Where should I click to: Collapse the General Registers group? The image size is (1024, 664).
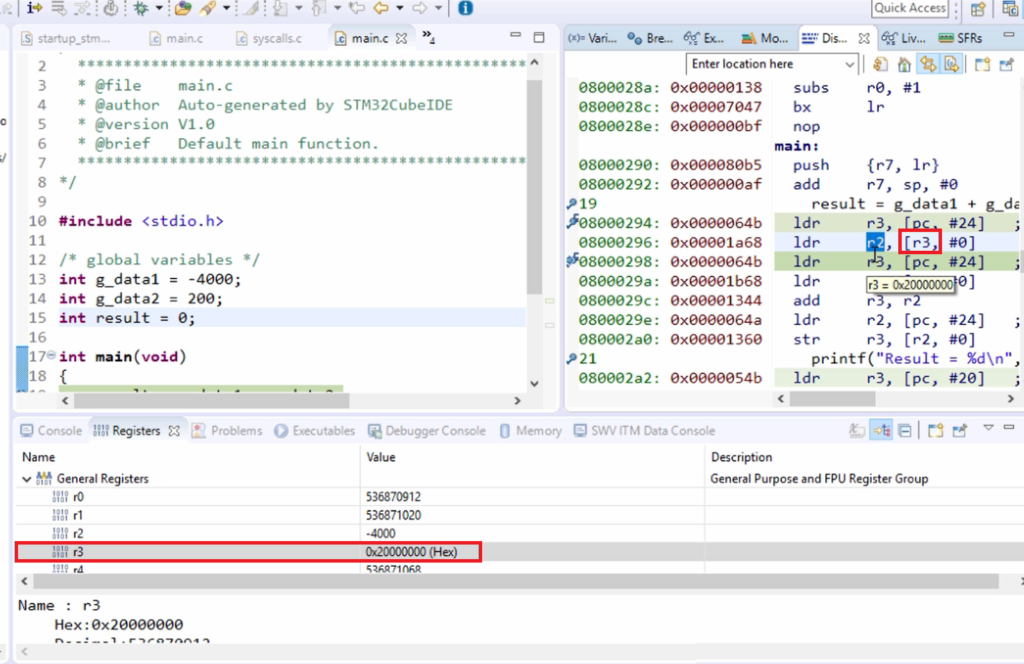(x=26, y=479)
